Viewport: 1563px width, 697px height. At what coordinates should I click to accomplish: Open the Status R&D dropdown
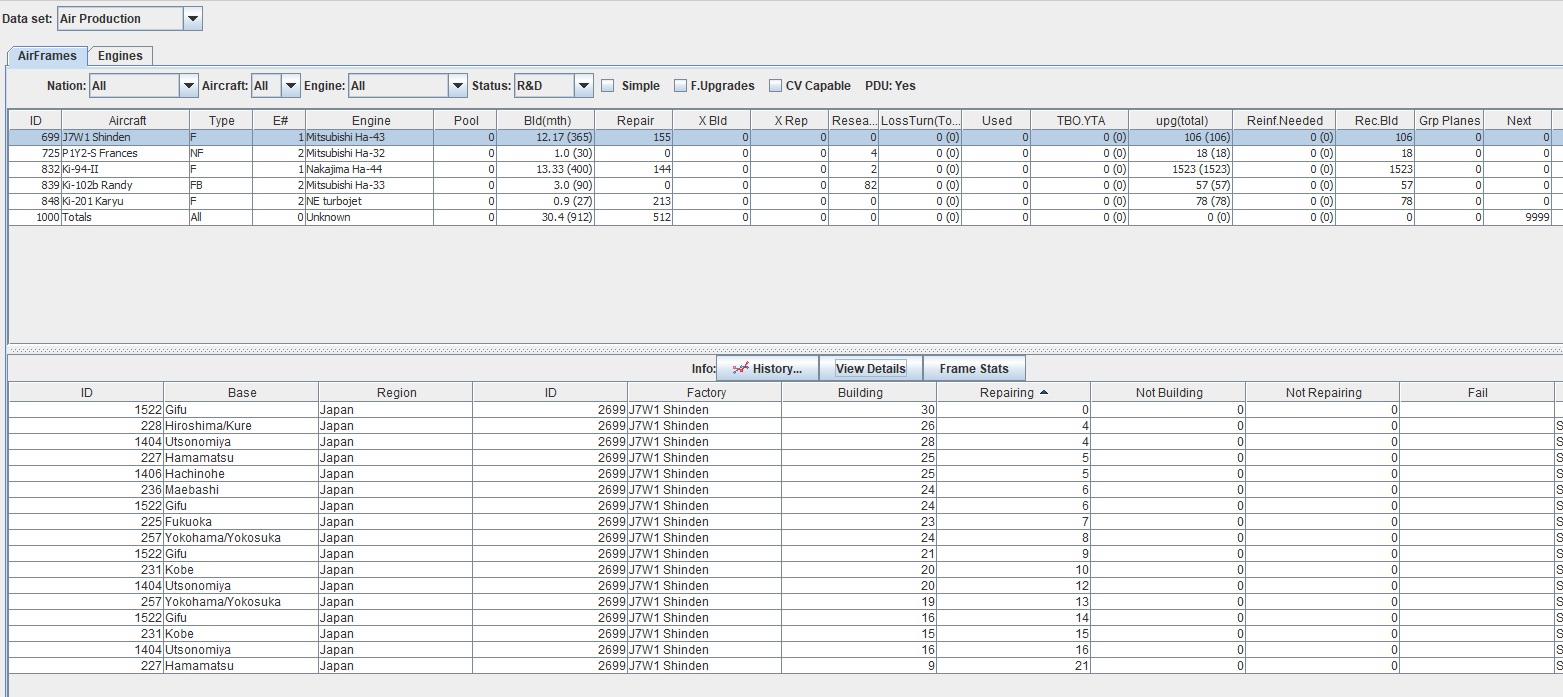(584, 86)
